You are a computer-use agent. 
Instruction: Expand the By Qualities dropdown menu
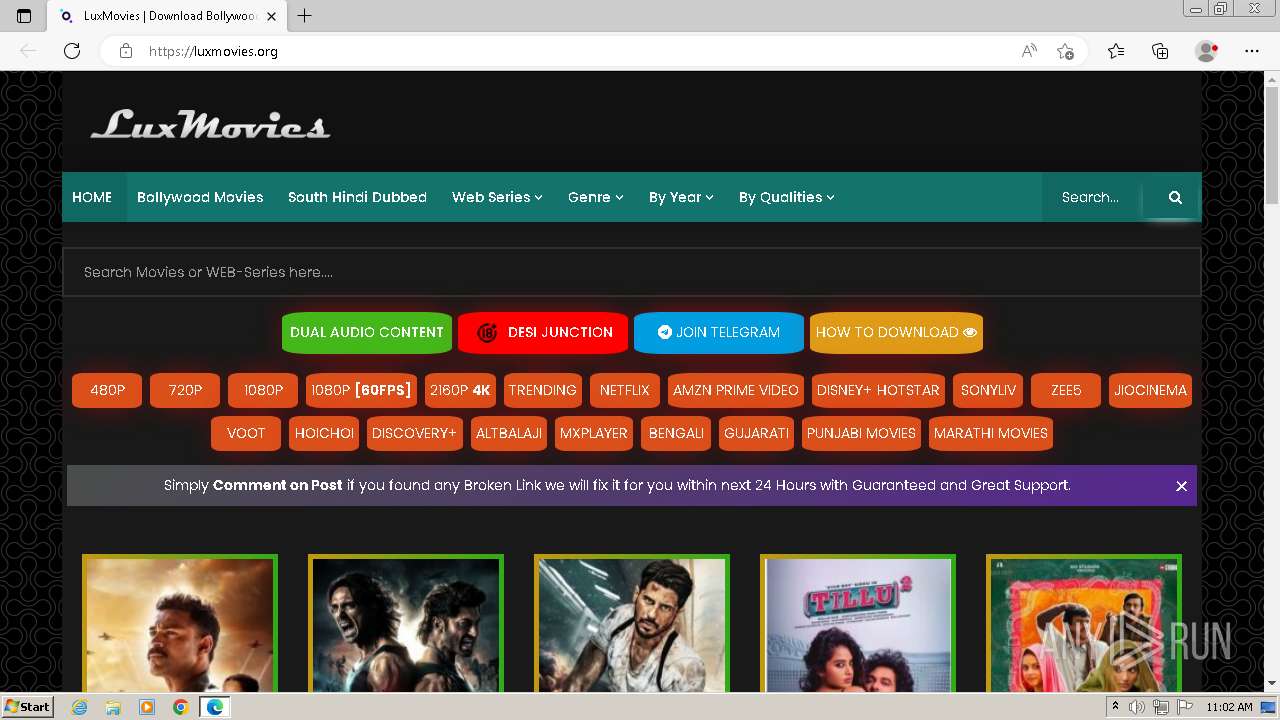pyautogui.click(x=787, y=197)
